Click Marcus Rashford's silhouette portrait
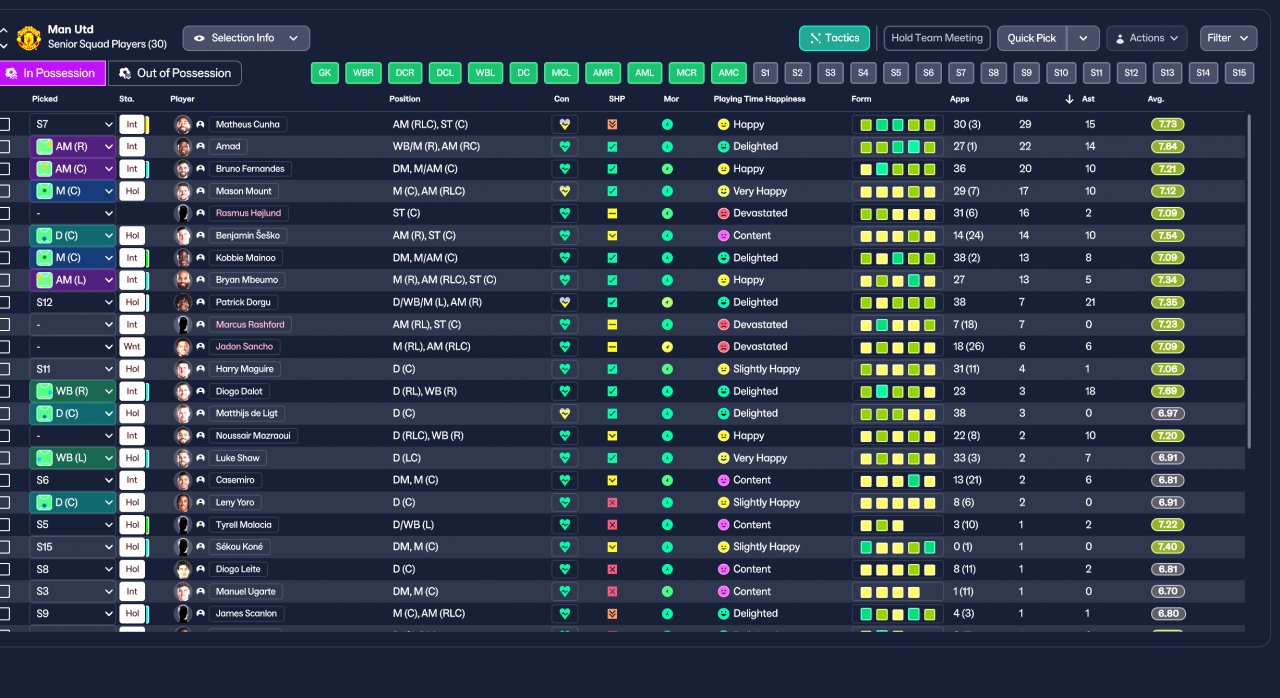Viewport: 1280px width, 698px height. point(183,324)
